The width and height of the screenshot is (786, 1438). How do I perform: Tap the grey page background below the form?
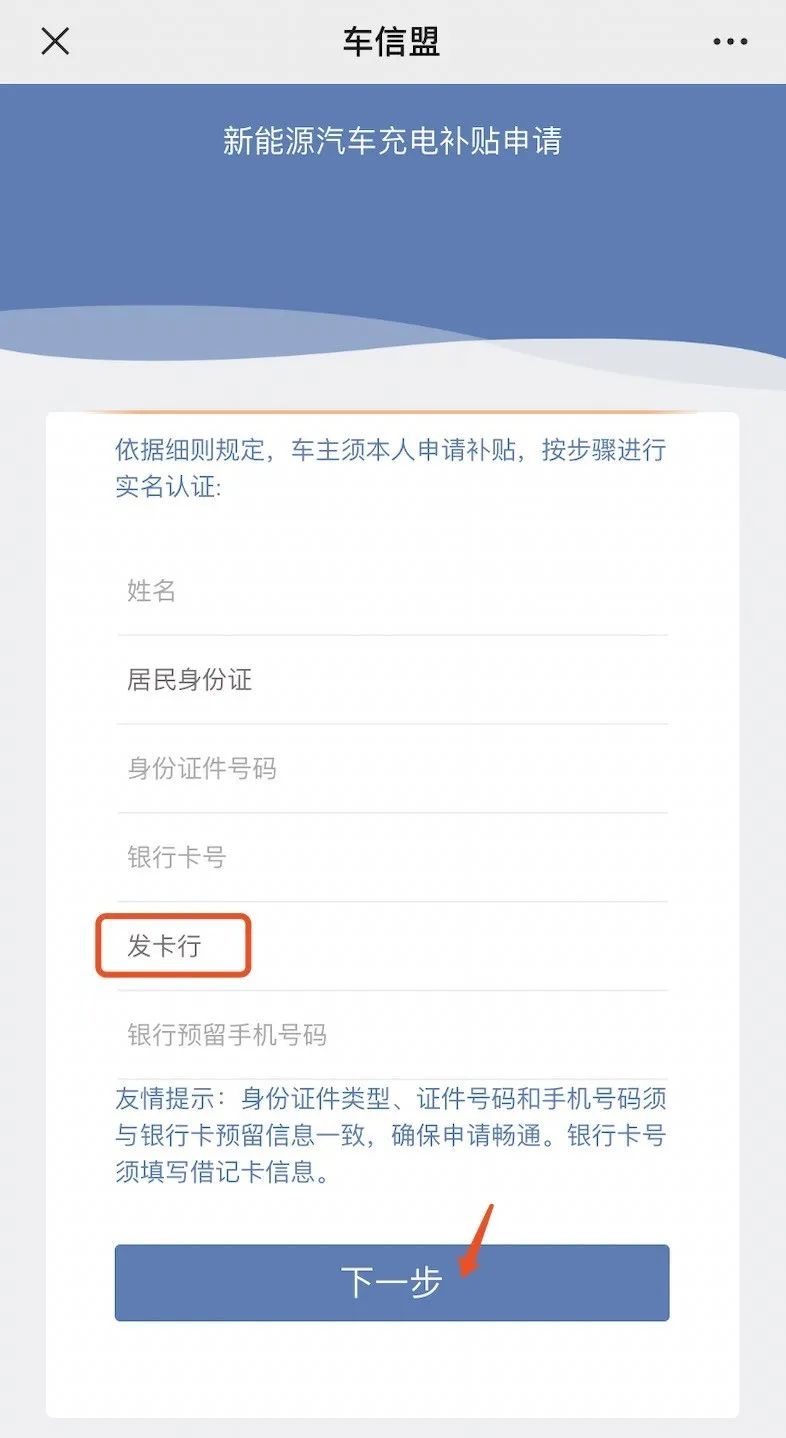click(x=392, y=1428)
